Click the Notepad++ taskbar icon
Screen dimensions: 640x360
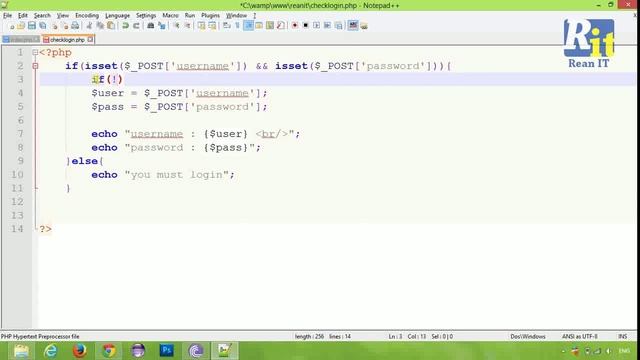coord(224,351)
